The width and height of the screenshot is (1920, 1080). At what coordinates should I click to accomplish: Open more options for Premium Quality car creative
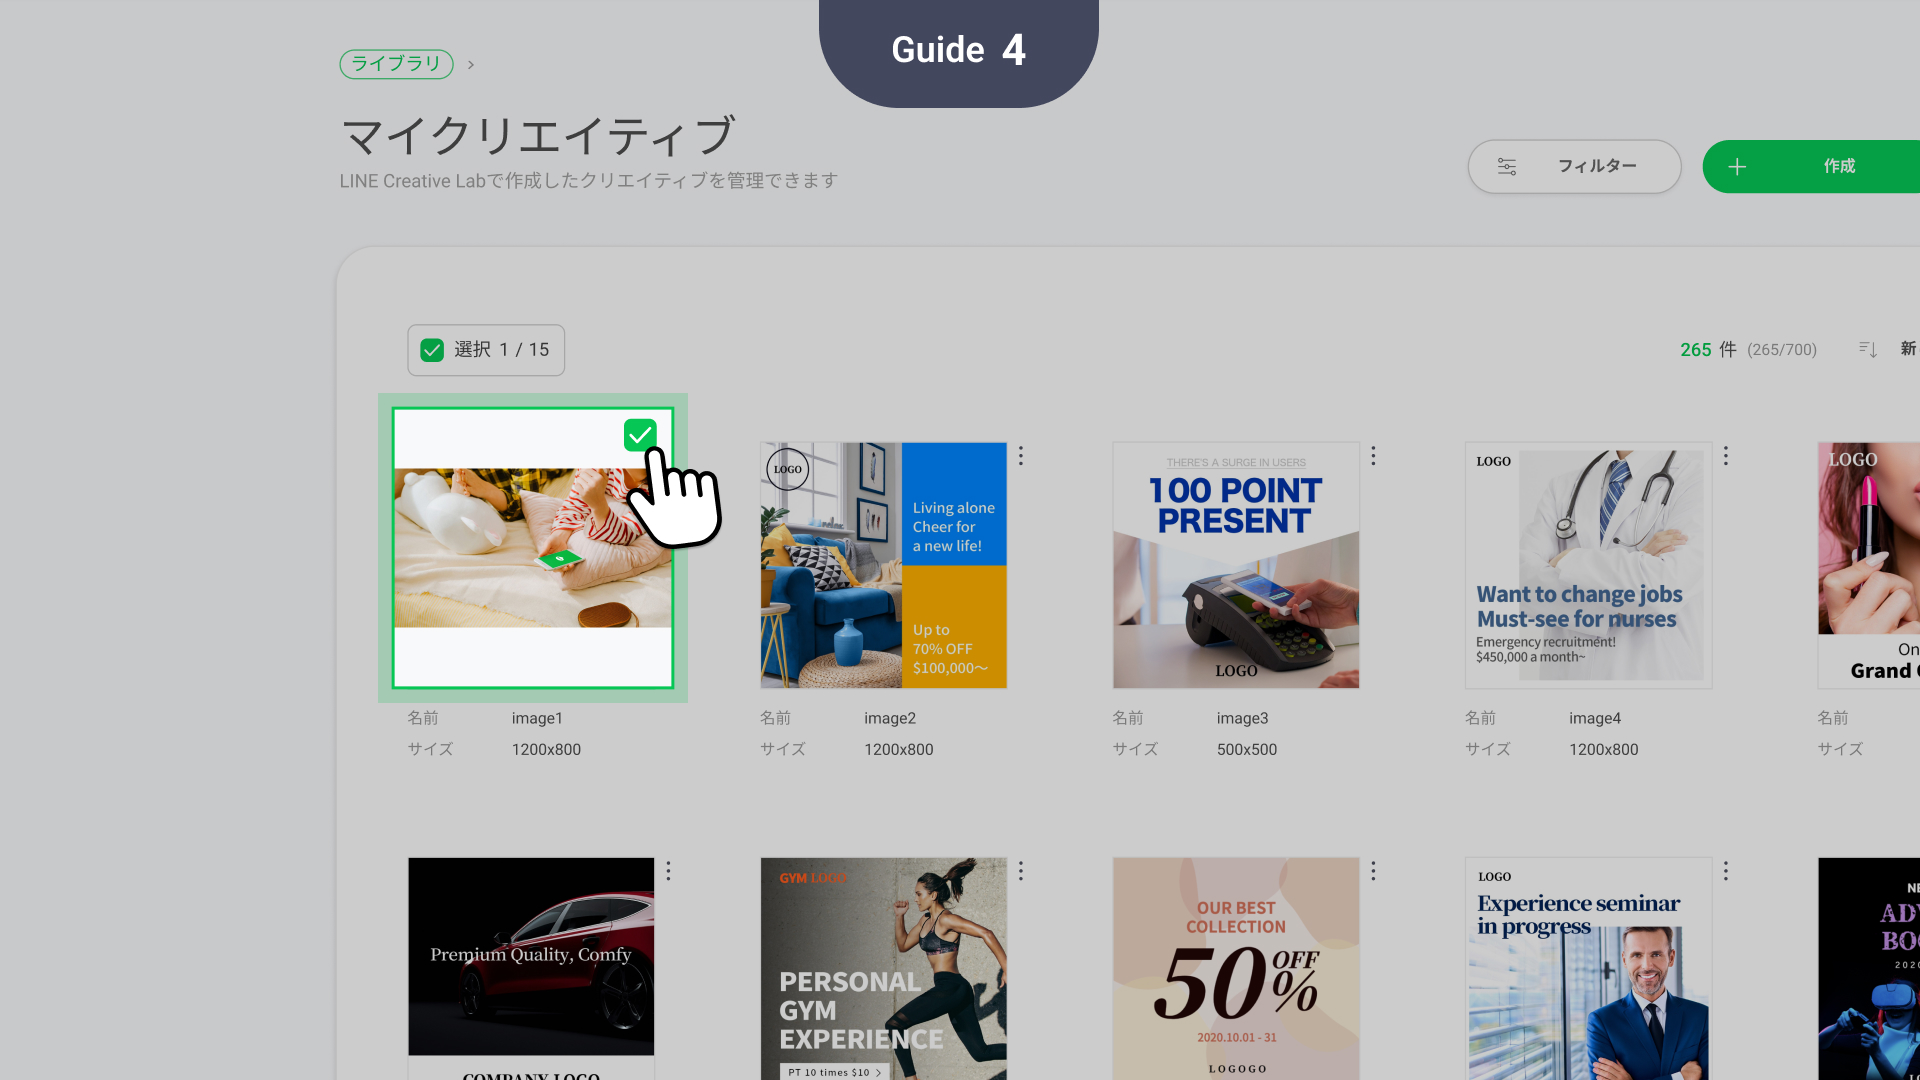pos(669,871)
